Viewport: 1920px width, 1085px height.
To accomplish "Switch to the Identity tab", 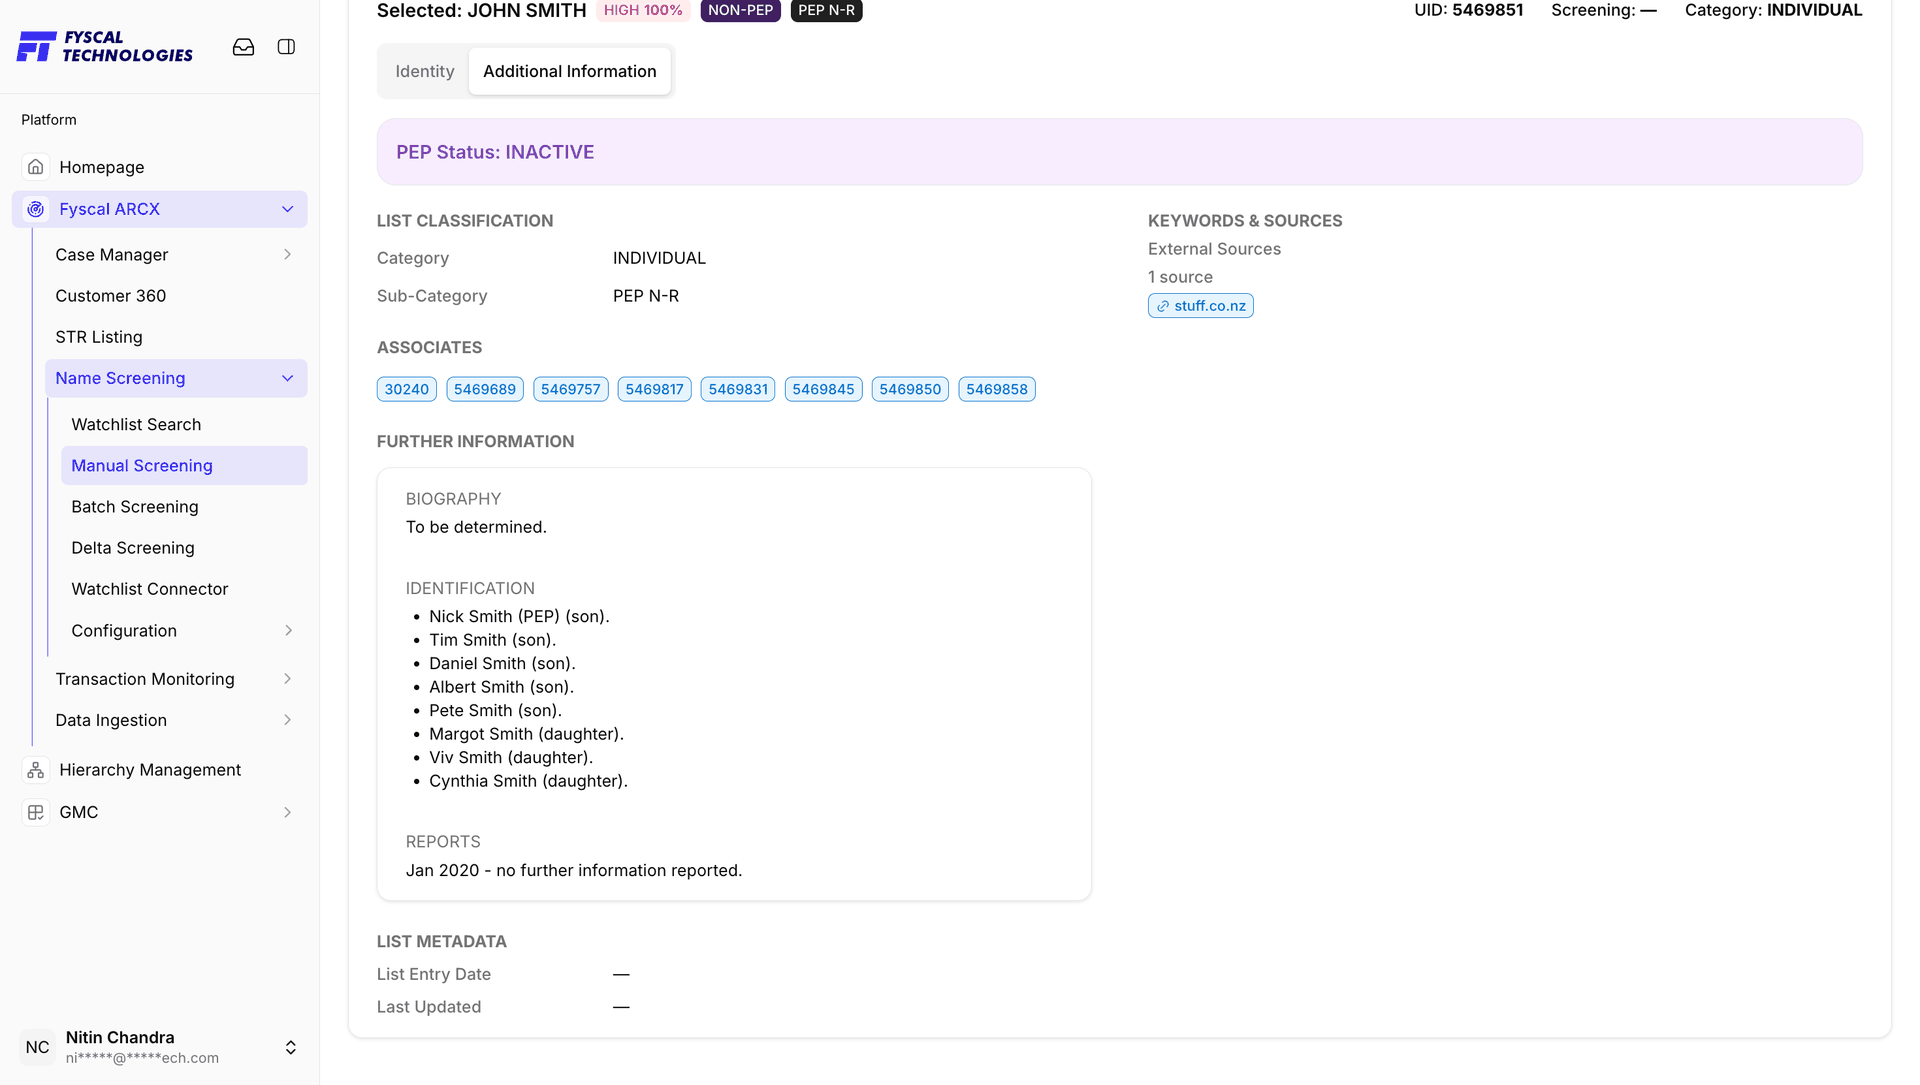I will pos(424,71).
